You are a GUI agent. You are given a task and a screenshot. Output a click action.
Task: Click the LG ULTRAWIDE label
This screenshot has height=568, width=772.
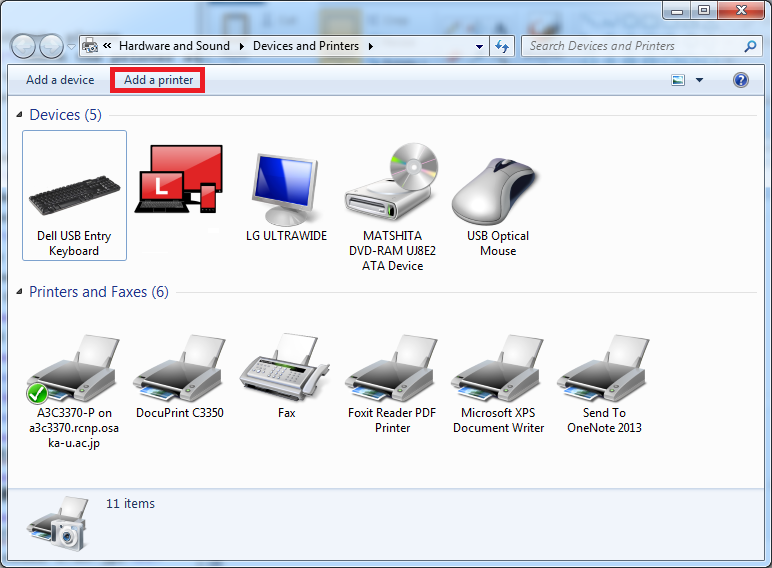pos(286,236)
